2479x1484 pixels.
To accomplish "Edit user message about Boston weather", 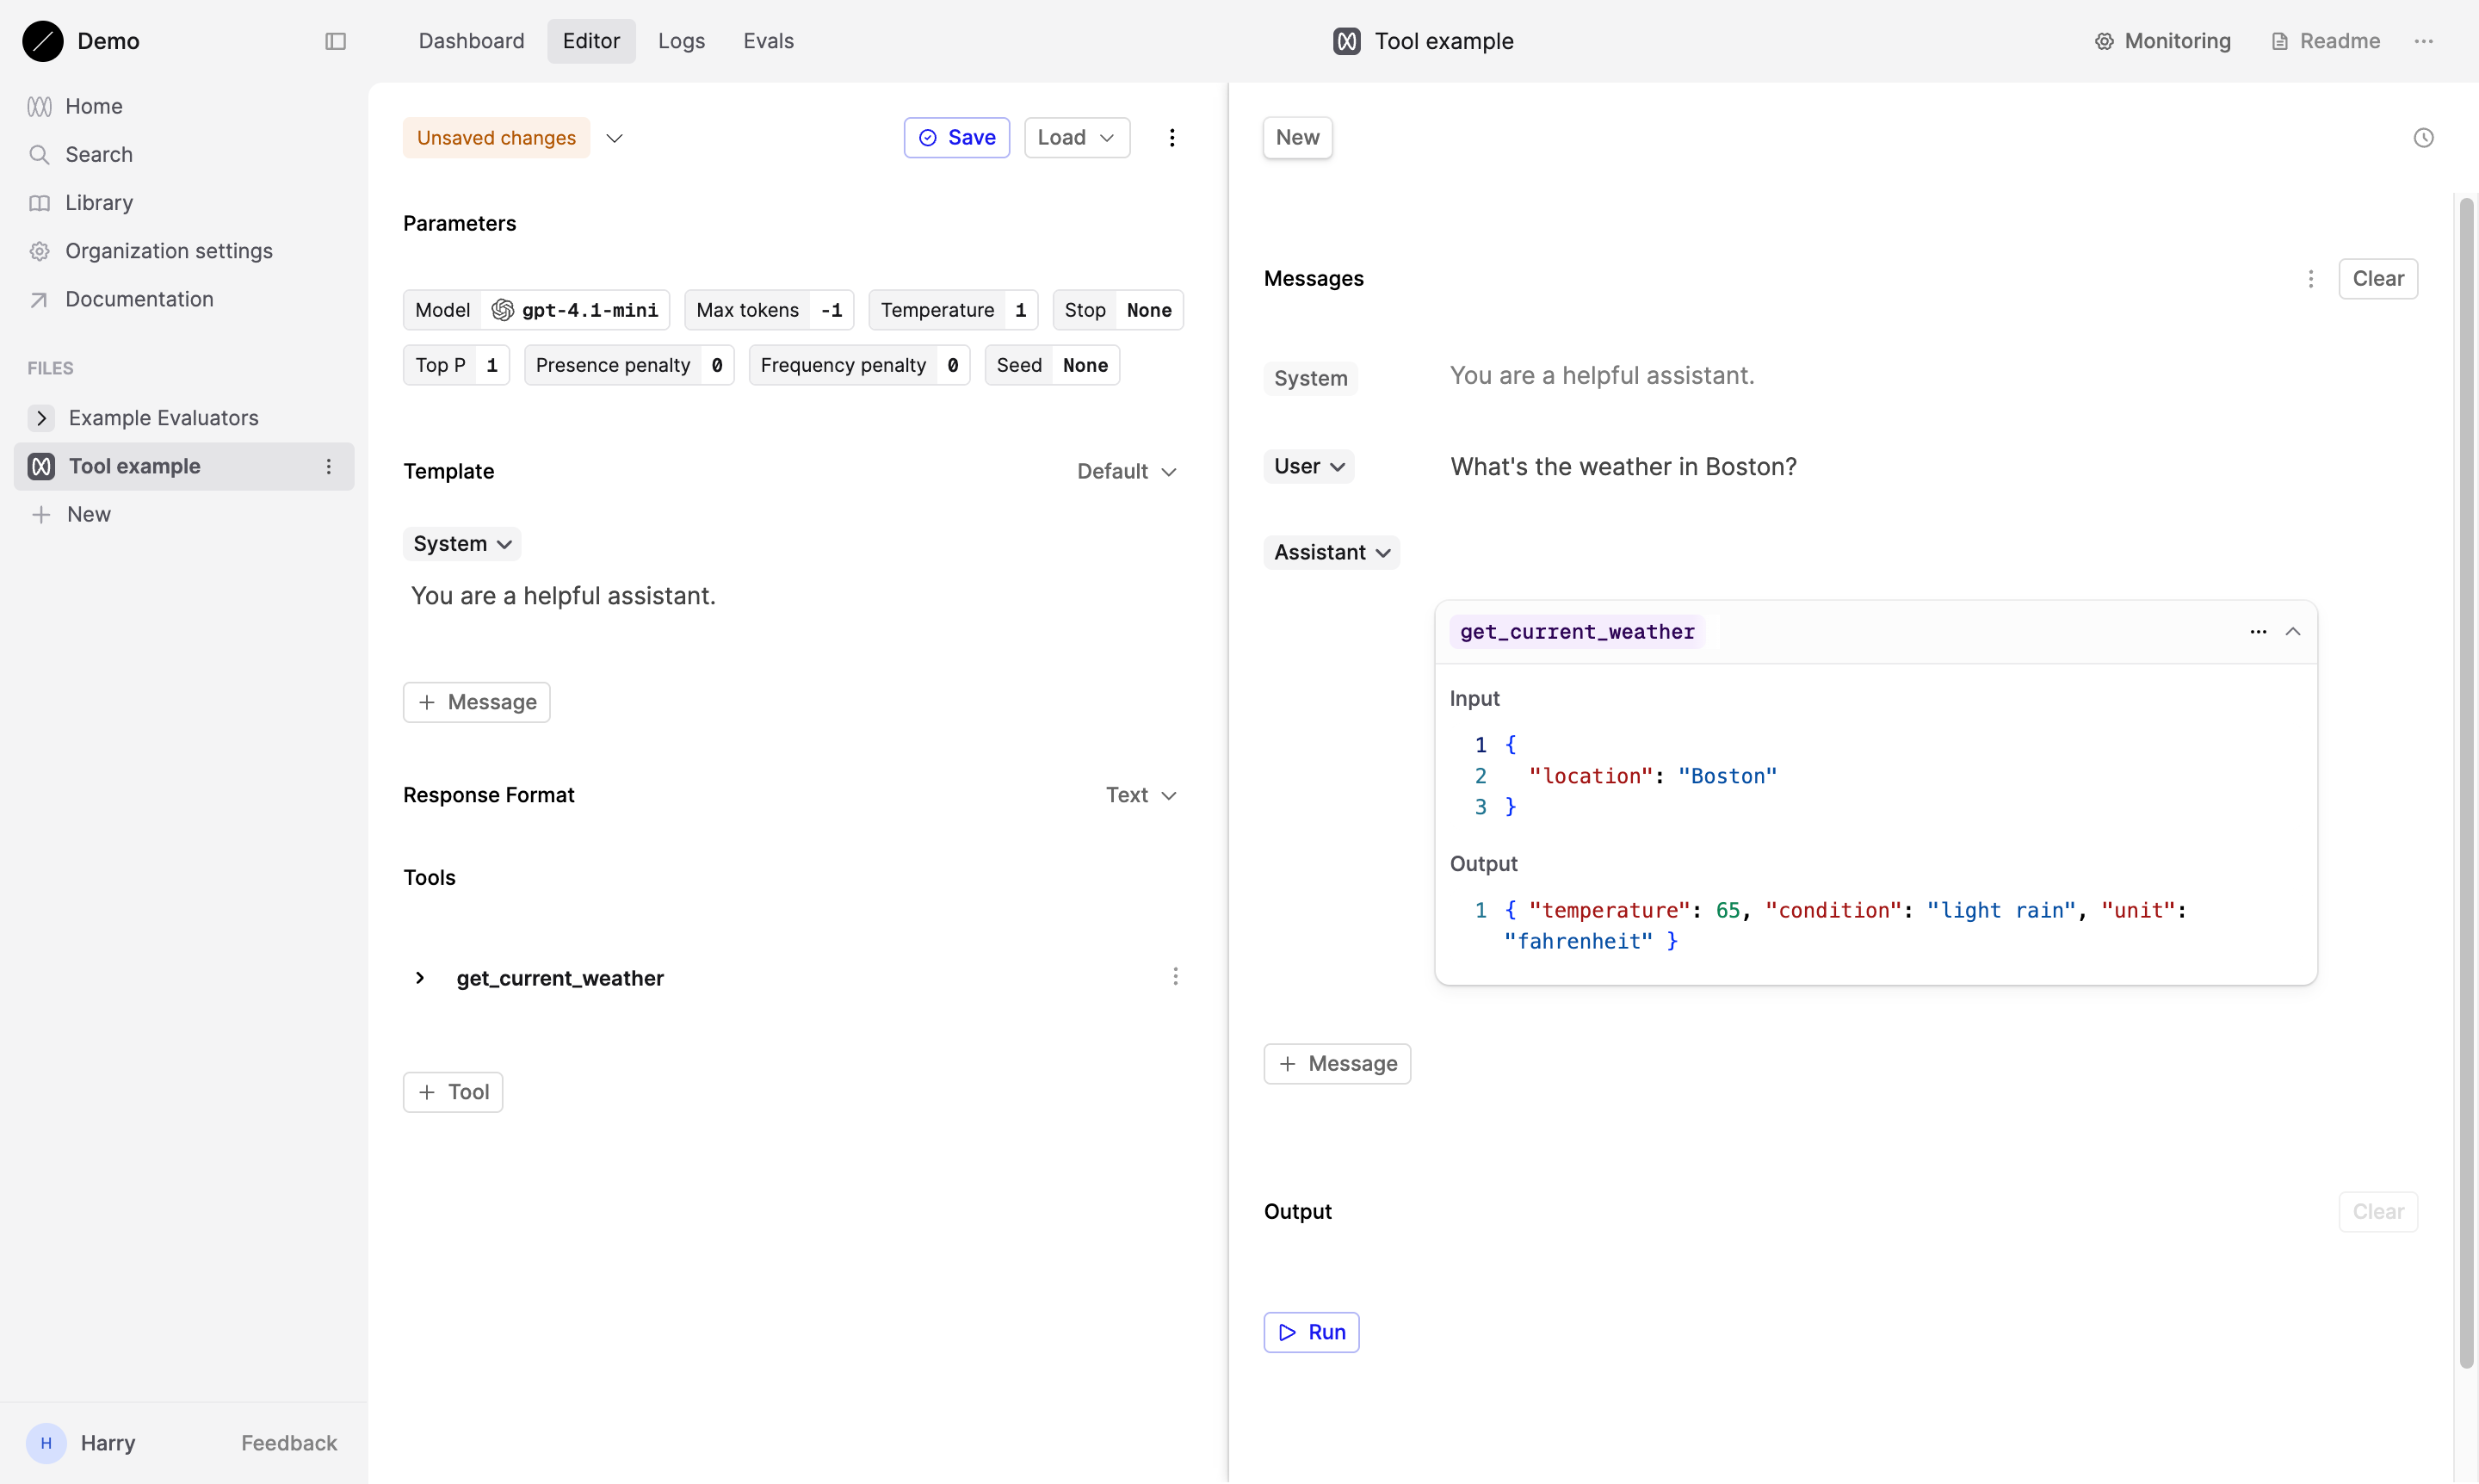I will click(x=1623, y=467).
